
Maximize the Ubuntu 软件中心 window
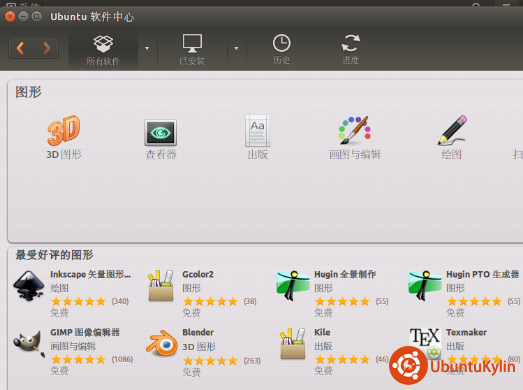pyautogui.click(x=37, y=16)
